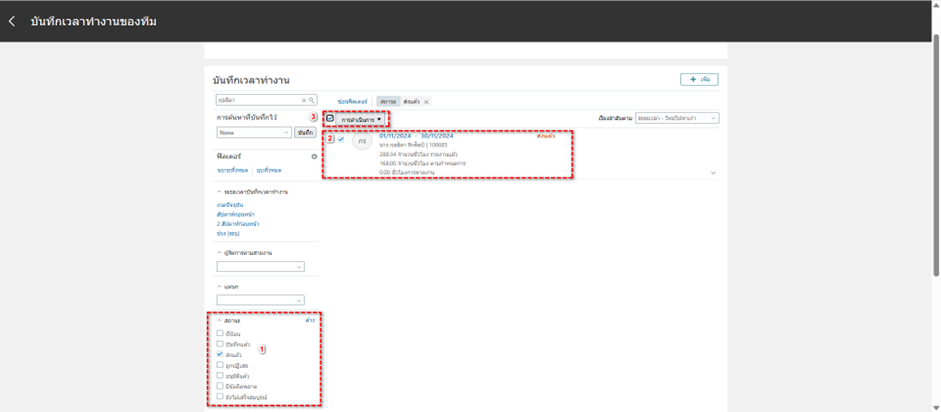Click the back arrow in the header
The width and height of the screenshot is (941, 412).
[x=12, y=21]
